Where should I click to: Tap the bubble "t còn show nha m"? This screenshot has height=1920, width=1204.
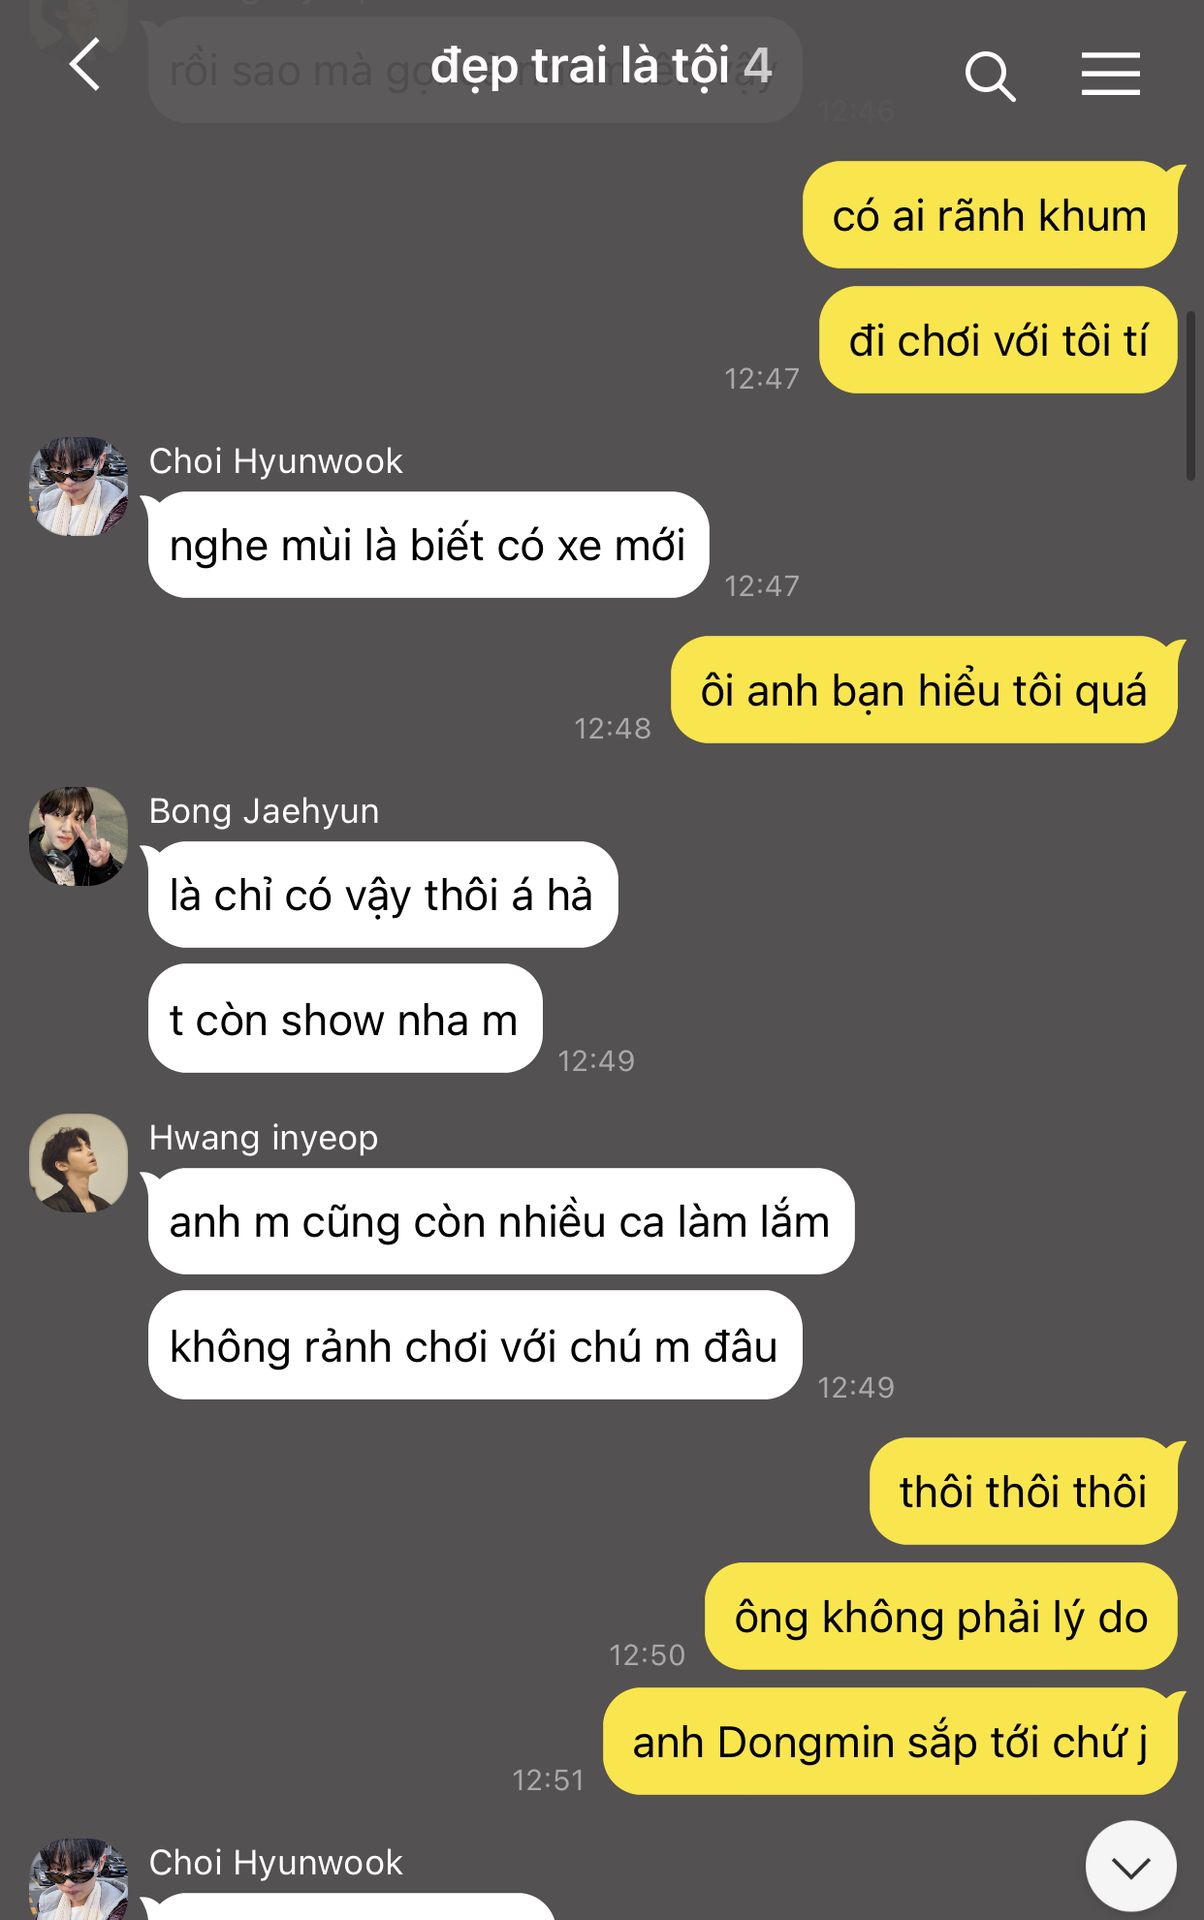(345, 1019)
